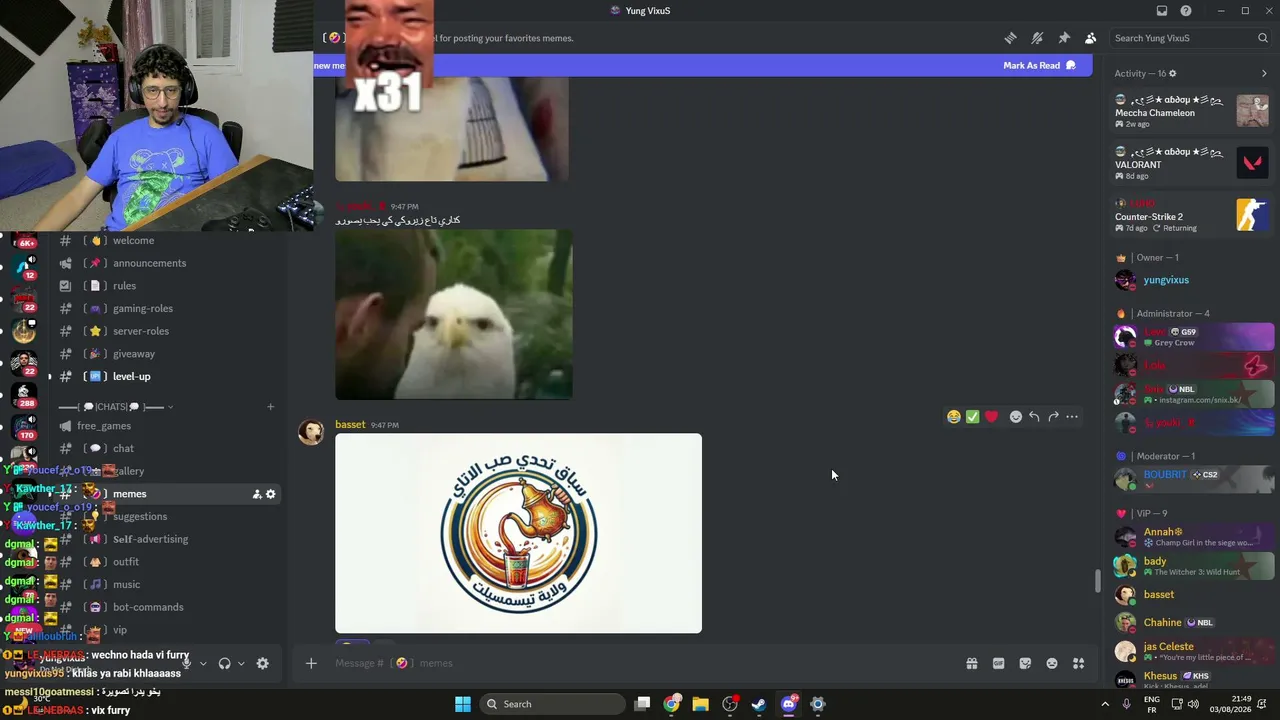
Task: Collapse the CHATS category
Action: [116, 407]
